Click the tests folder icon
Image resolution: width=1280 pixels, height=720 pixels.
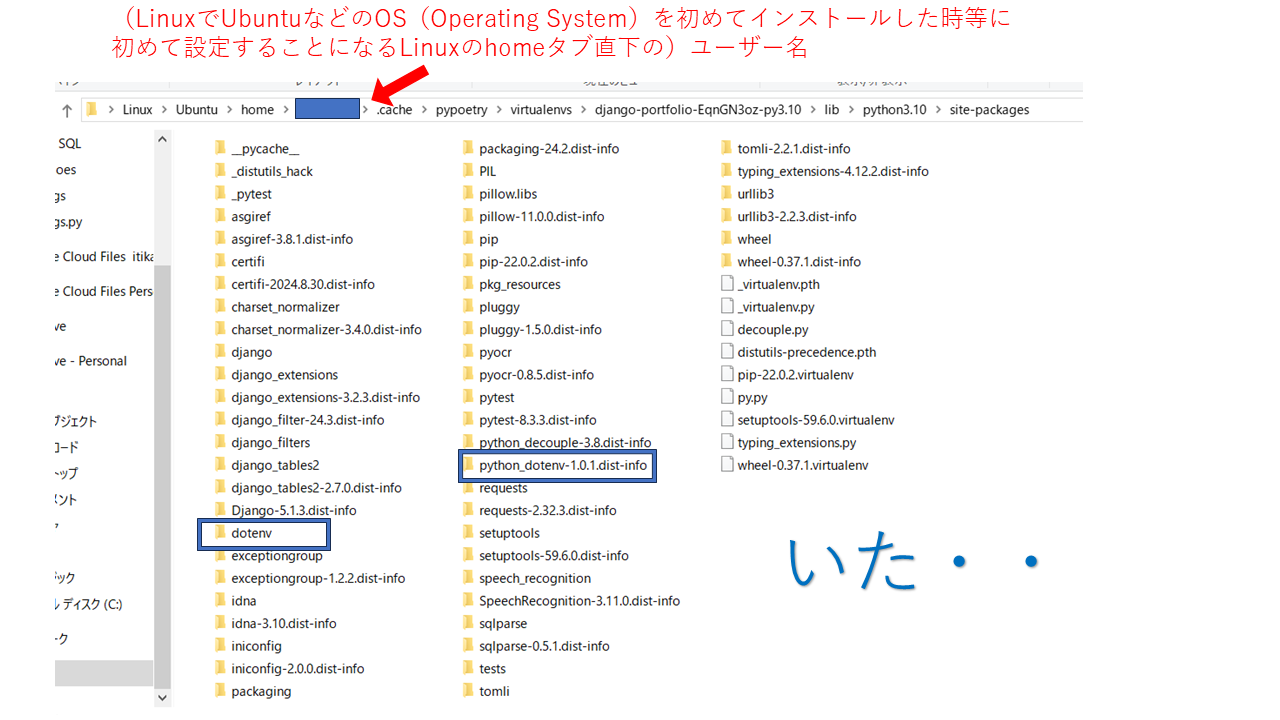(468, 668)
